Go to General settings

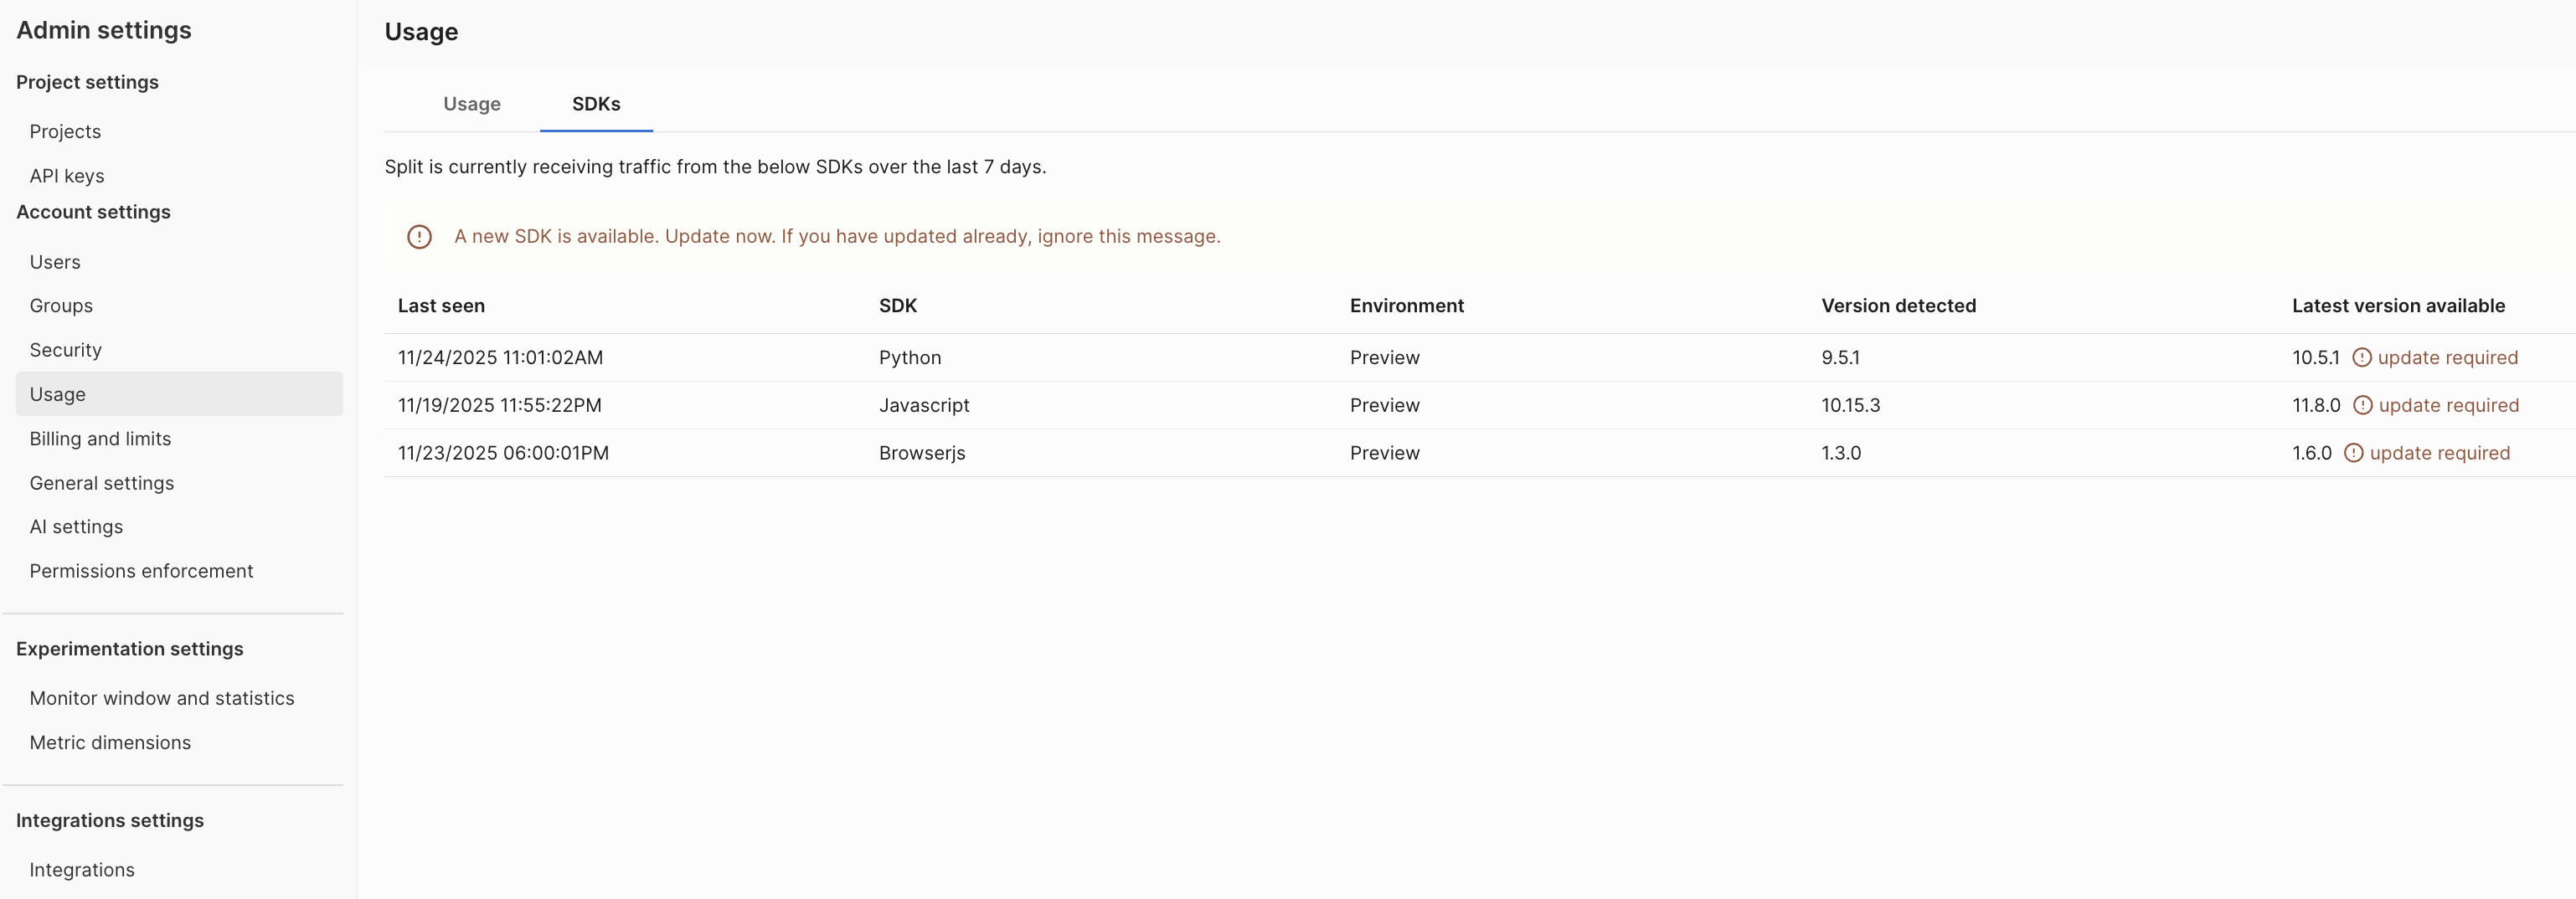pos(102,483)
